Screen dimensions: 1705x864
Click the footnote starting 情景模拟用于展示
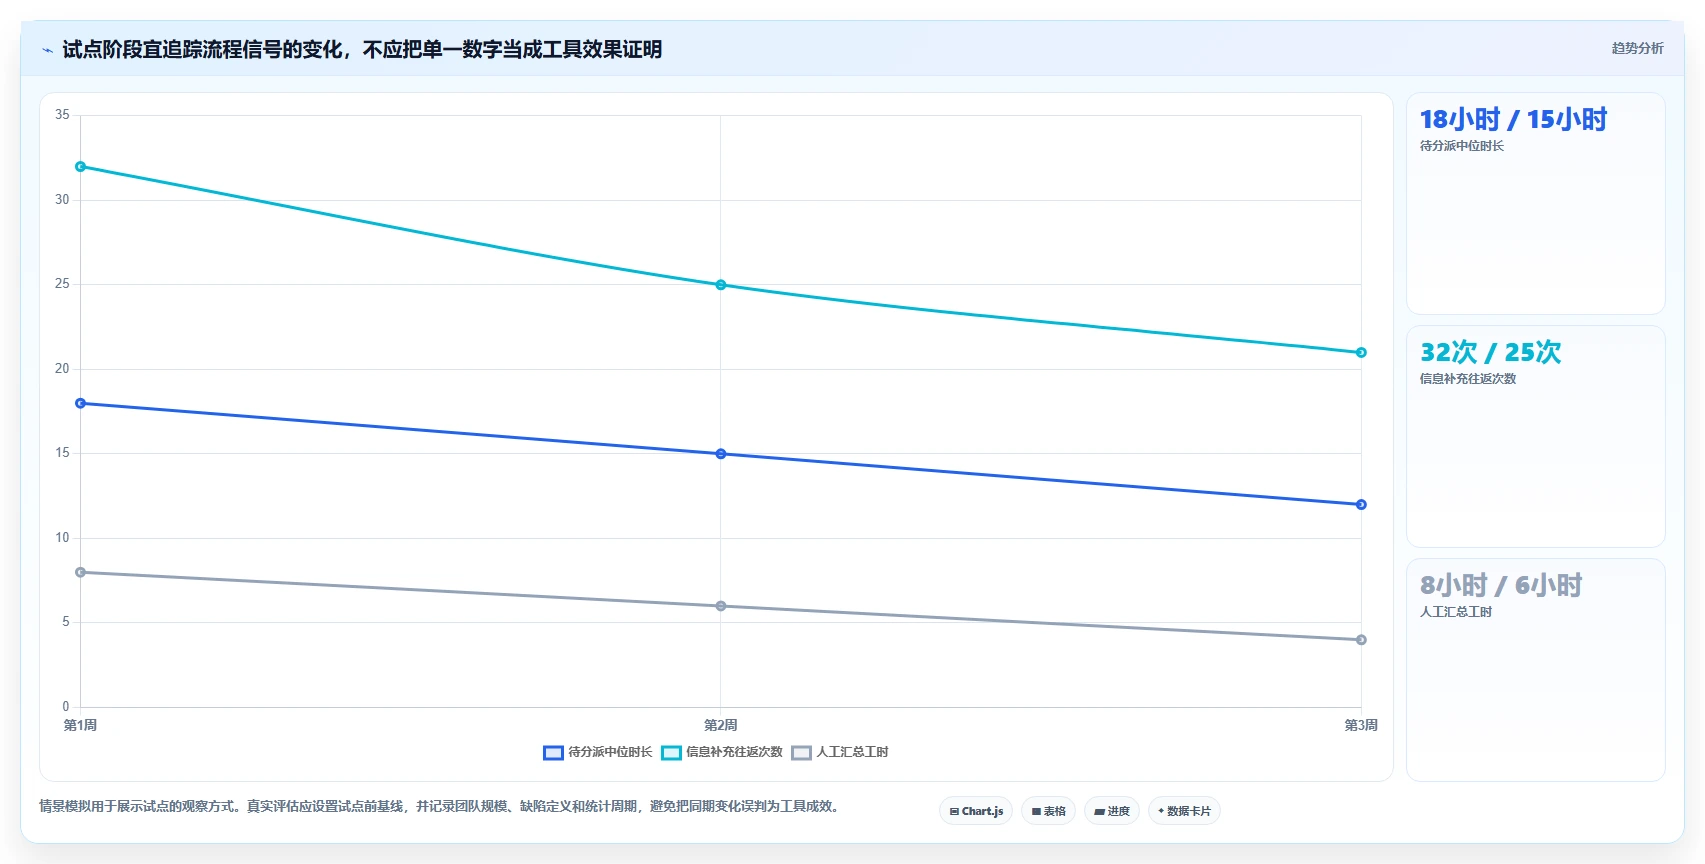441,806
